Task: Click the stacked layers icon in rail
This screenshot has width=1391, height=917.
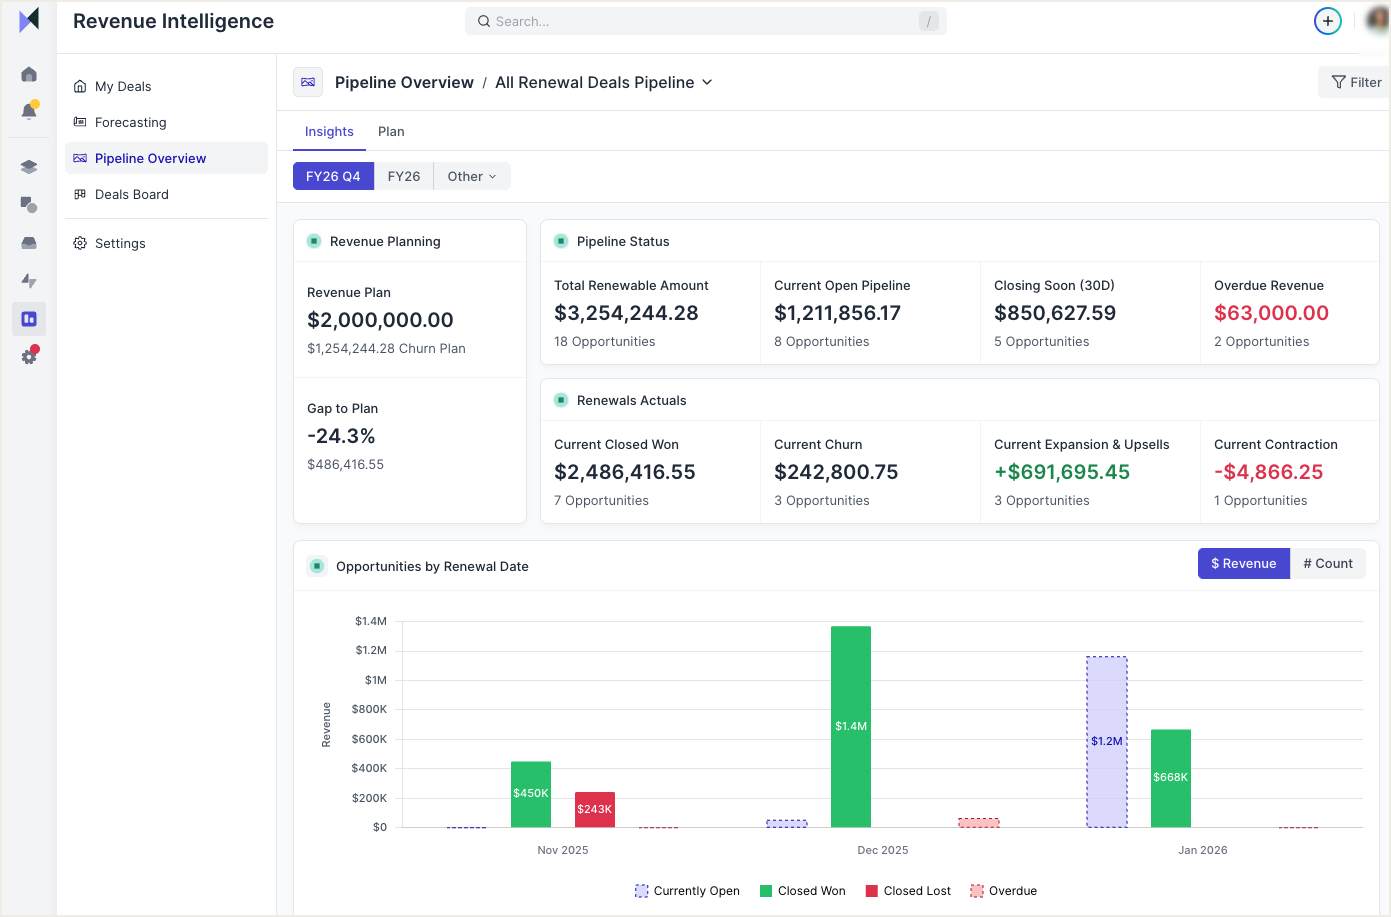Action: click(x=29, y=167)
